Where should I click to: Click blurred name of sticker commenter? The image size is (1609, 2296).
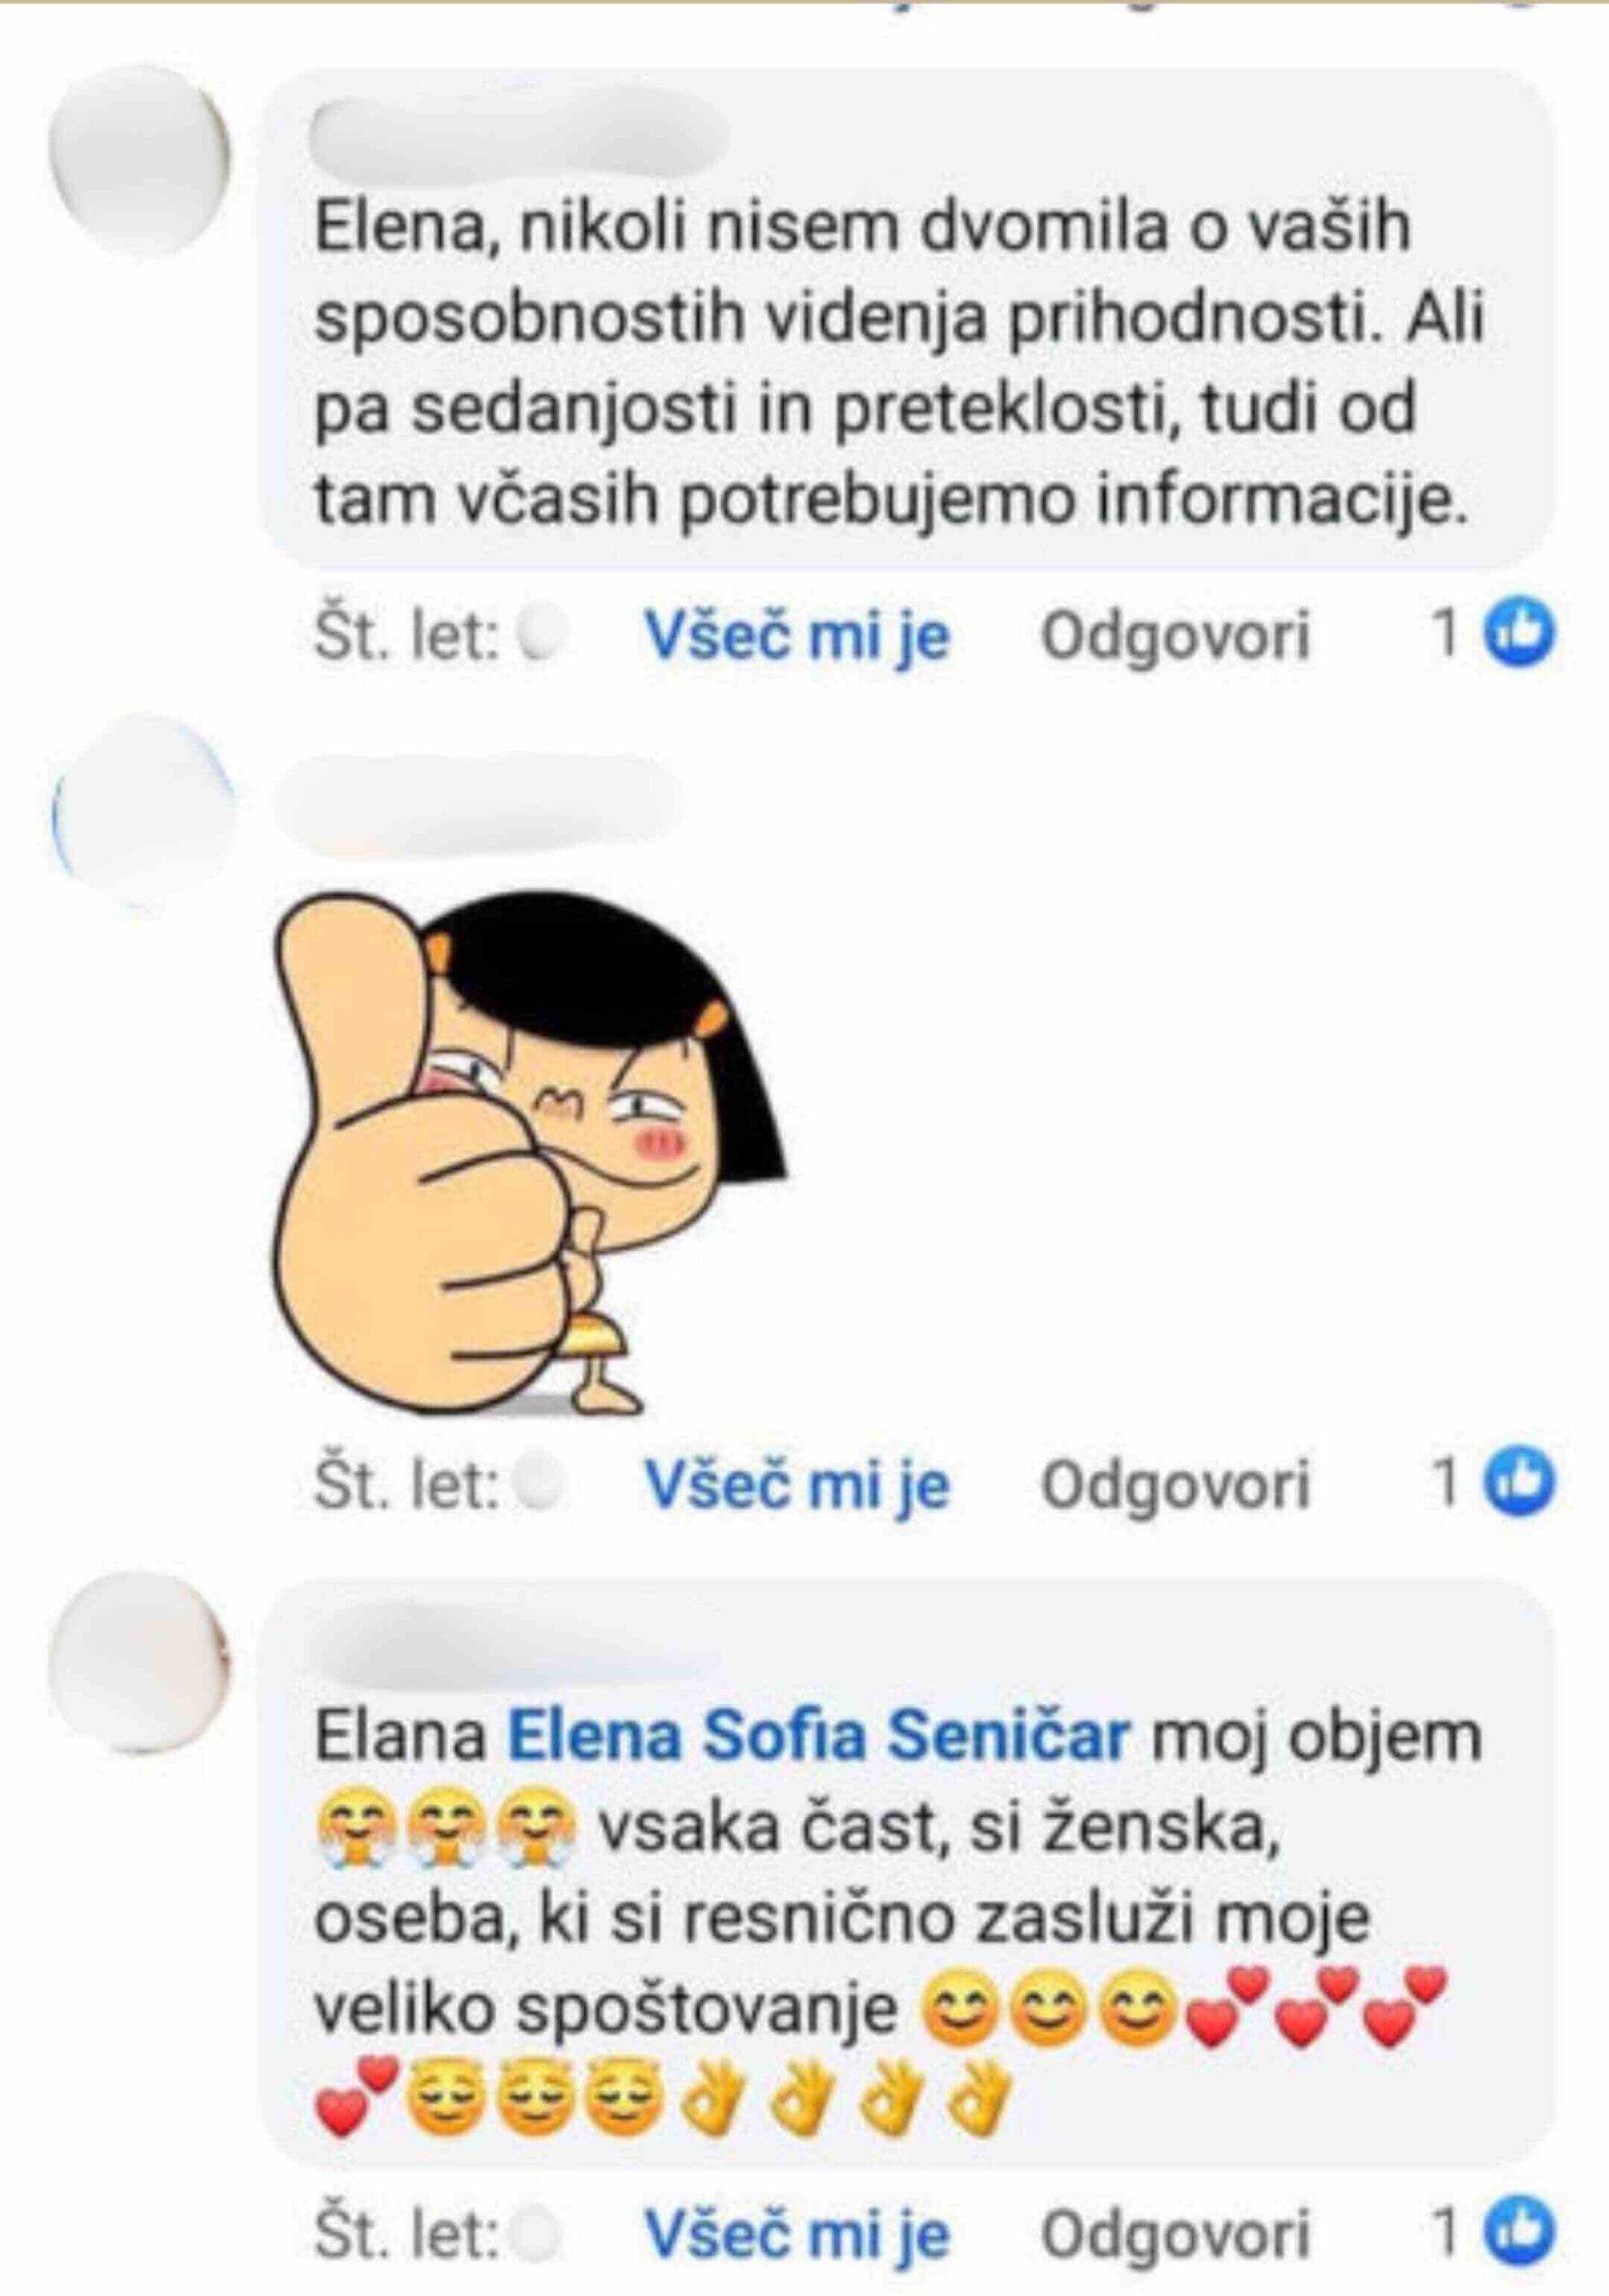(x=480, y=807)
